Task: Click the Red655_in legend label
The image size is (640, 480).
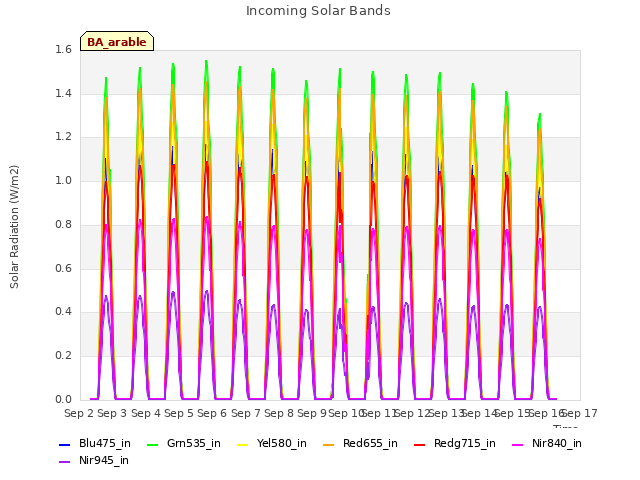Action: pyautogui.click(x=370, y=443)
